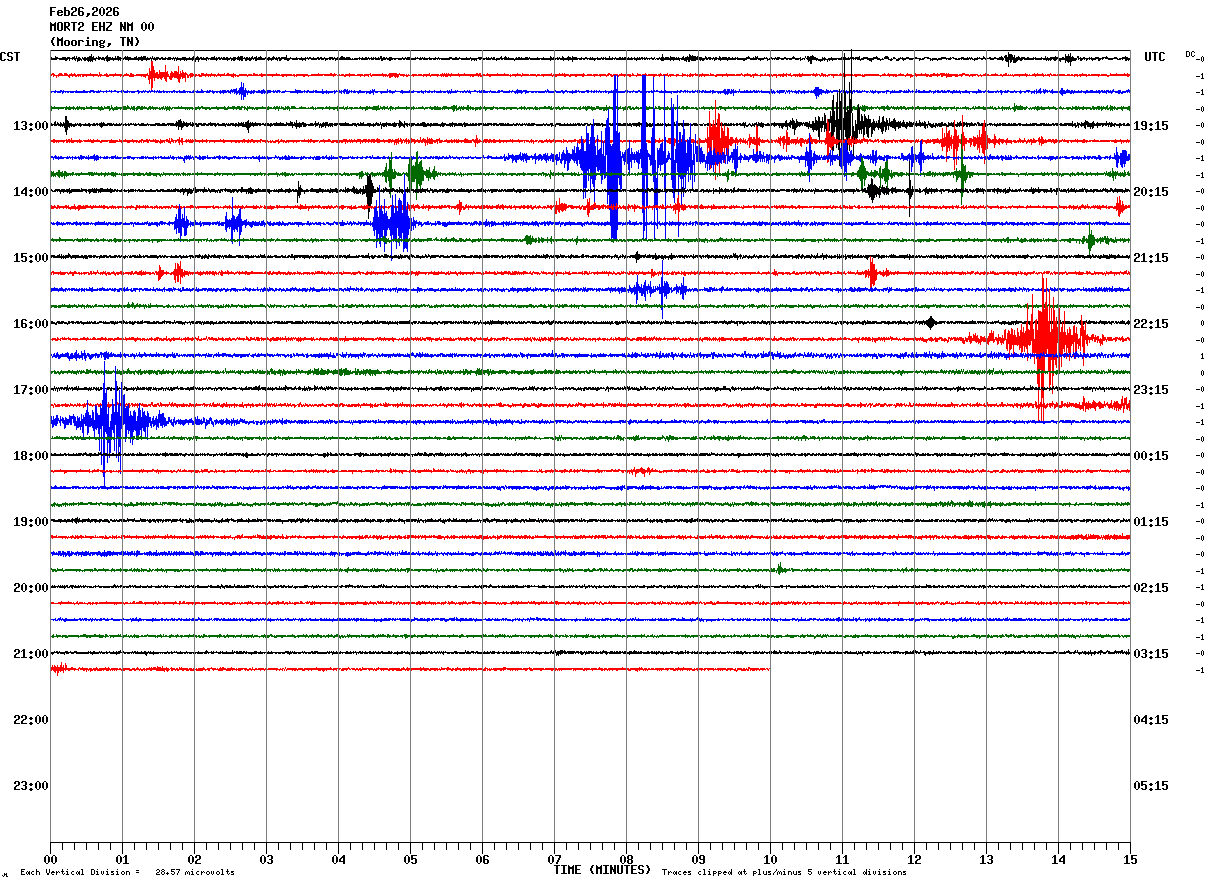
Task: Click the 05:15 UTC time label
Action: point(1151,786)
